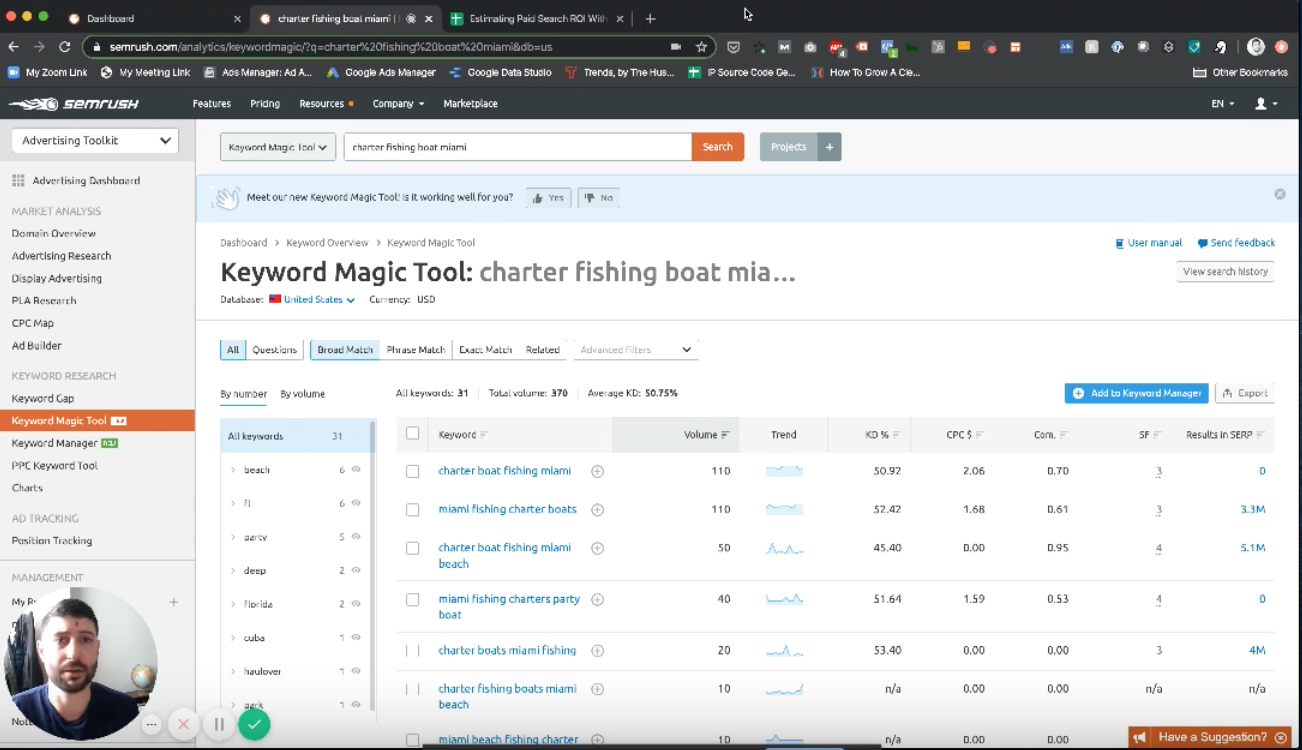Check charter boat fishing miami row

pyautogui.click(x=412, y=471)
